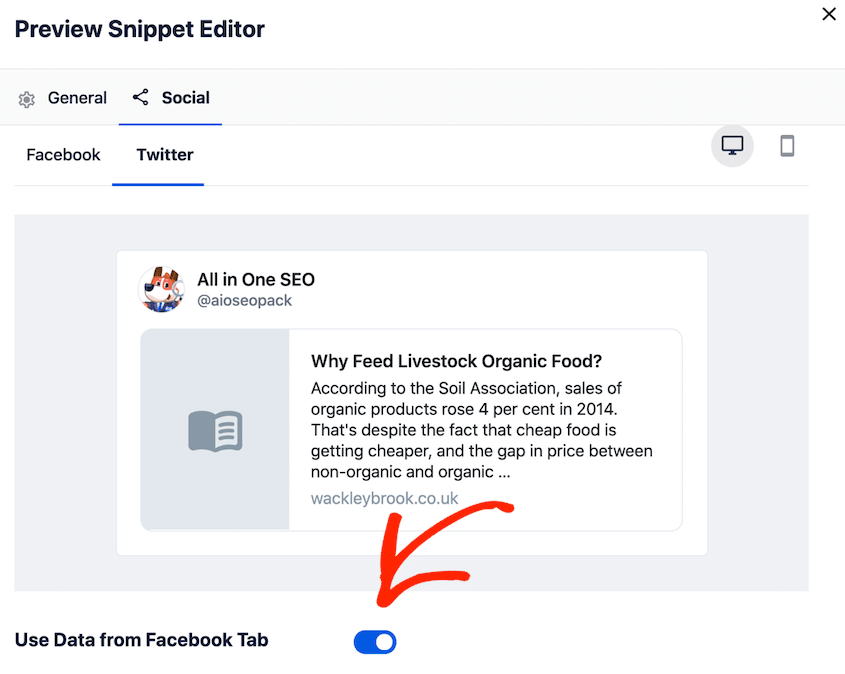
Task: Disable Use Data from Facebook Tab
Action: pos(375,641)
